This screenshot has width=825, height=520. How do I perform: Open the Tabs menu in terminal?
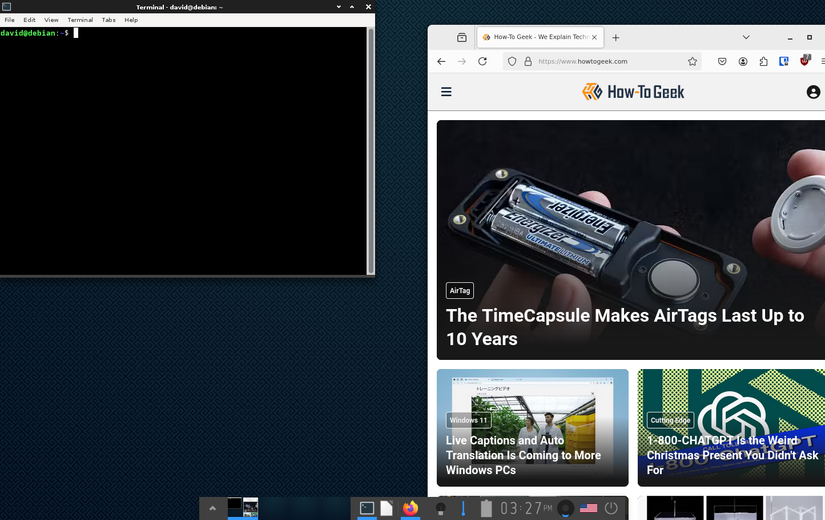108,20
